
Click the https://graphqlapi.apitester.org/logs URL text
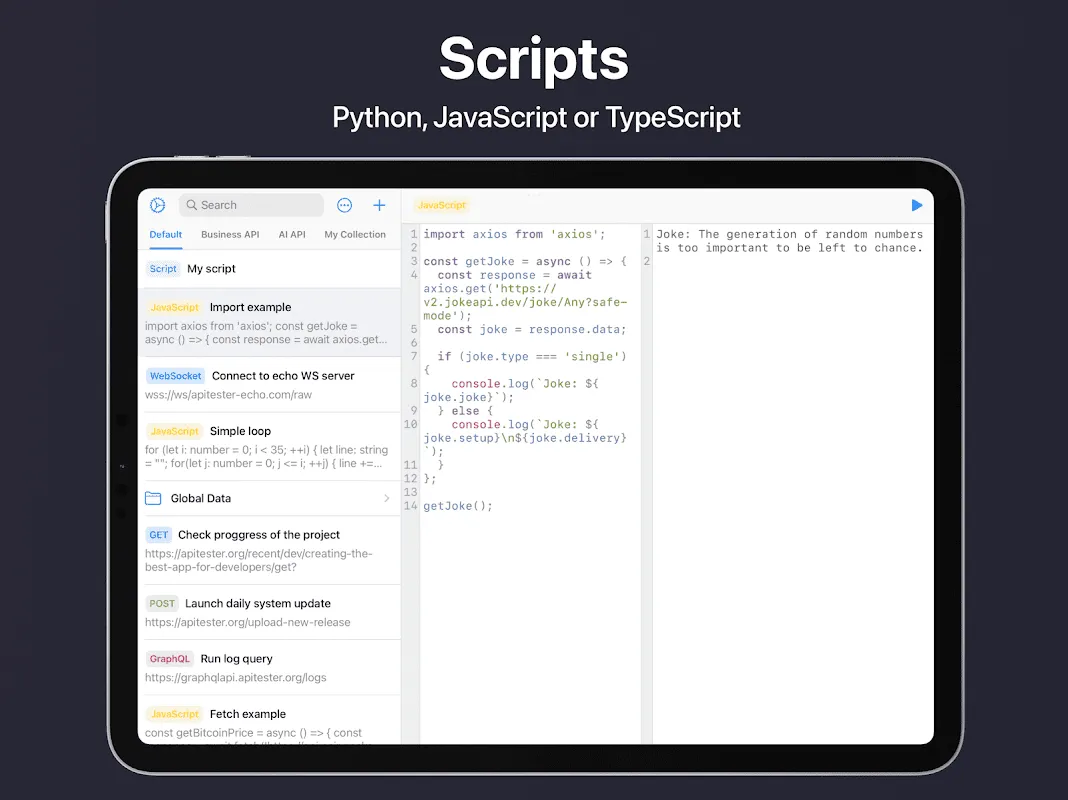pyautogui.click(x=236, y=677)
